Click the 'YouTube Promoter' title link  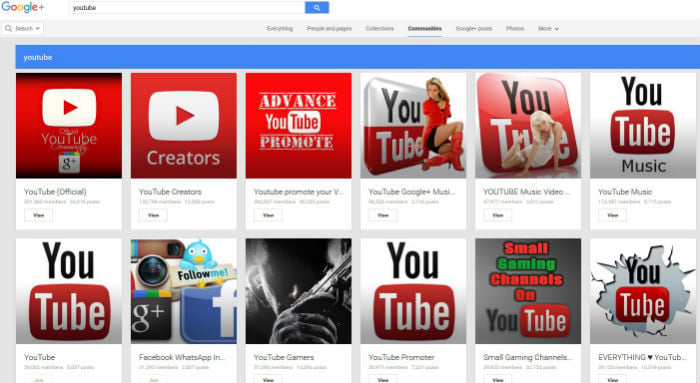click(x=401, y=357)
